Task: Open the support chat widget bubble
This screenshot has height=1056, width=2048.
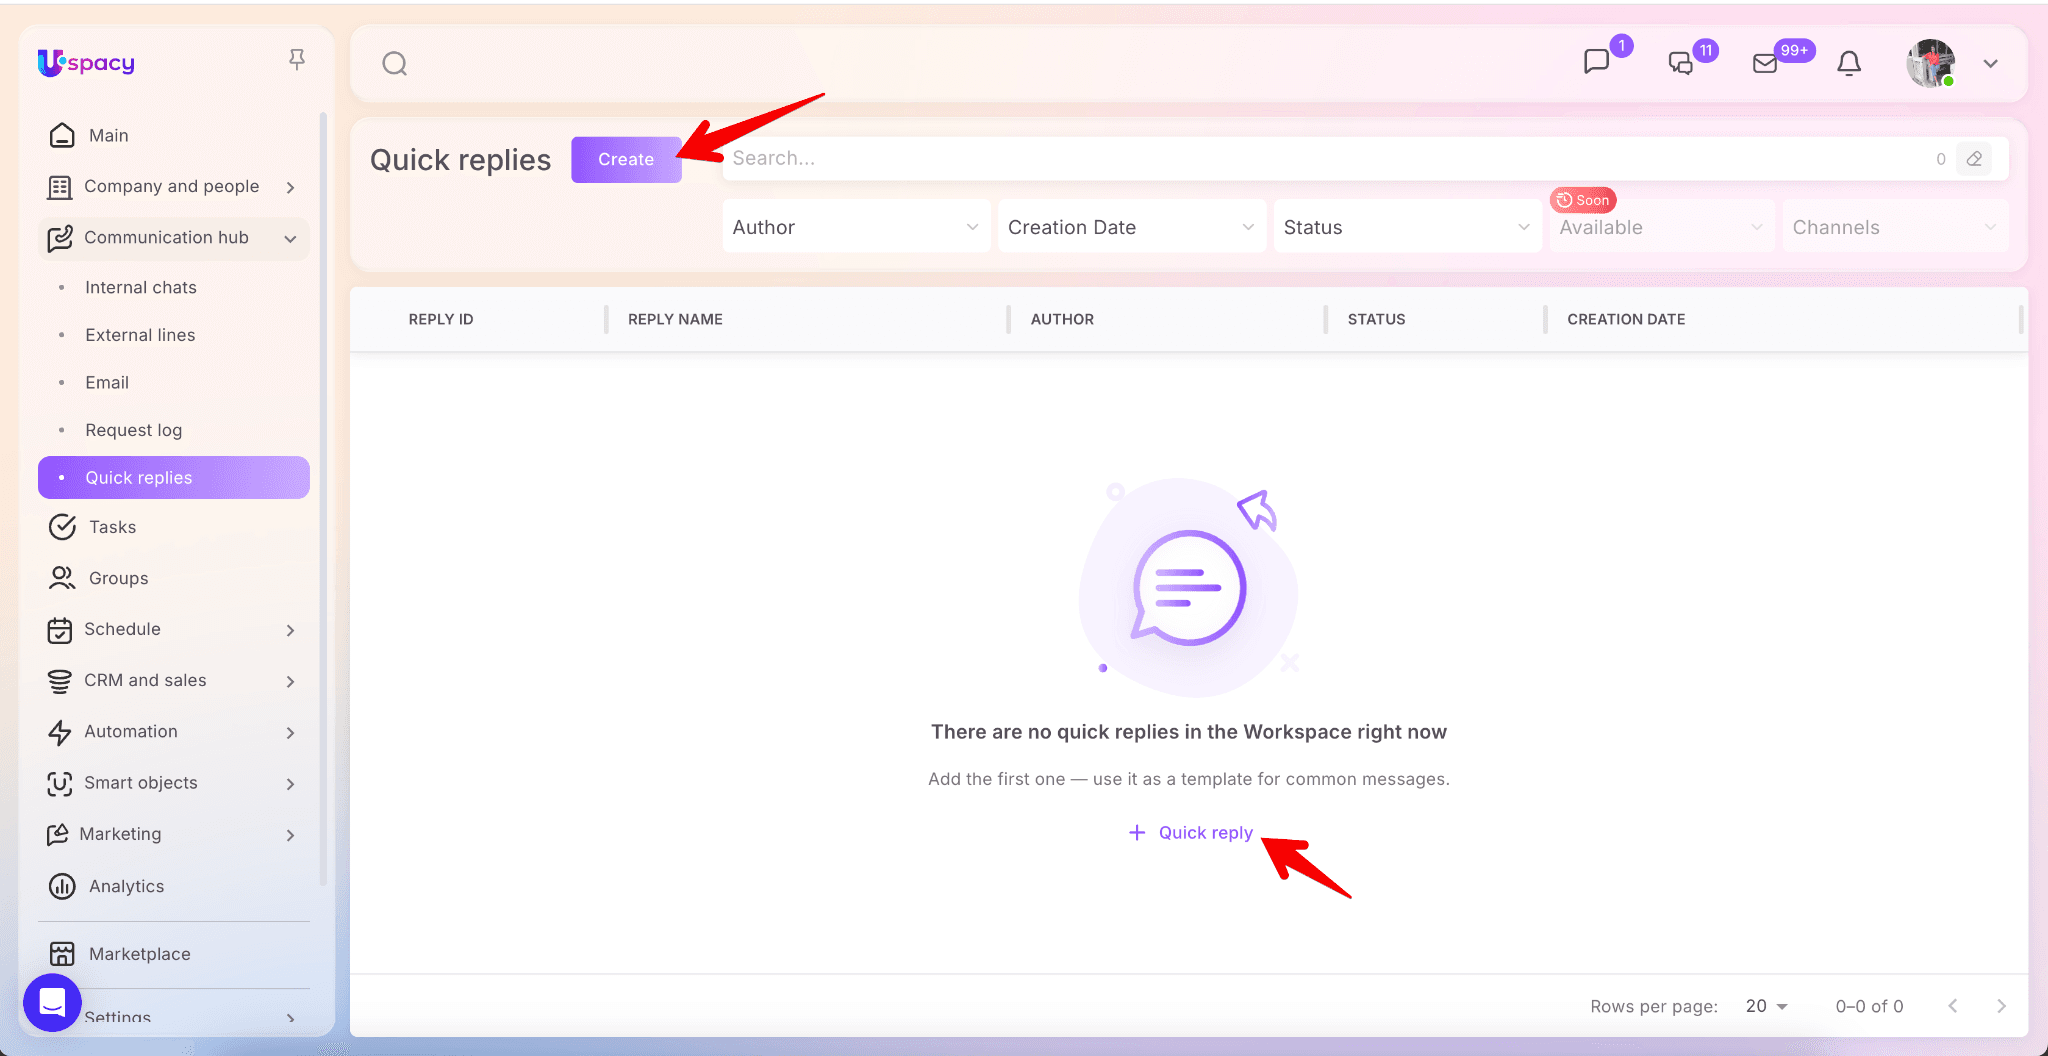Action: (x=52, y=1002)
